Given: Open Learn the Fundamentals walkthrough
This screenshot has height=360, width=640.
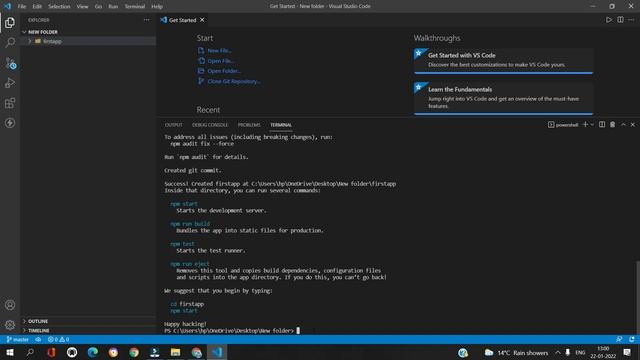Looking at the screenshot, I should pyautogui.click(x=503, y=98).
